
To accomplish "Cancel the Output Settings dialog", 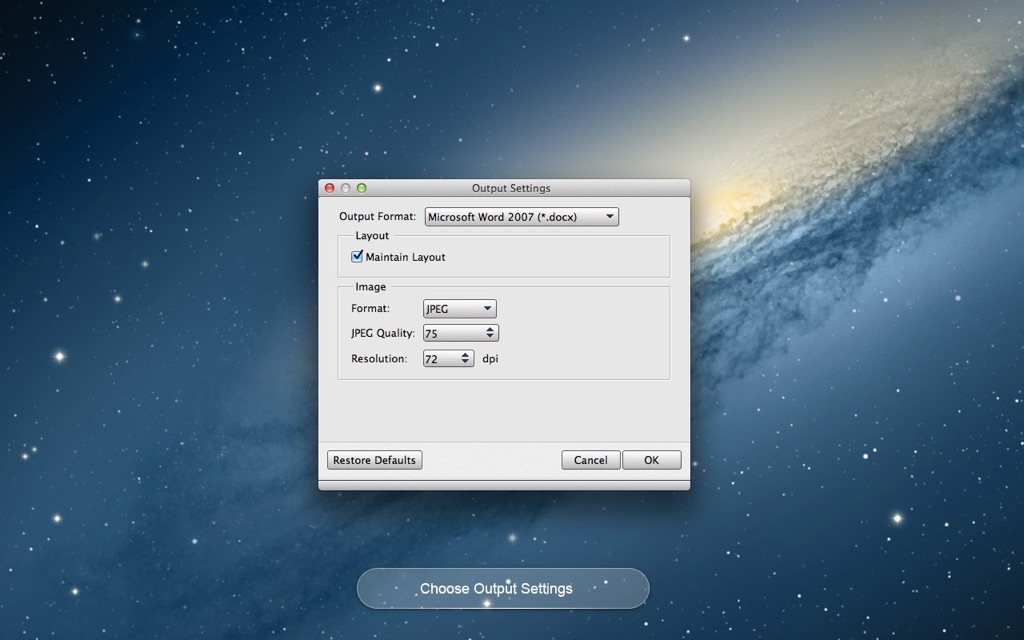I will [x=590, y=460].
